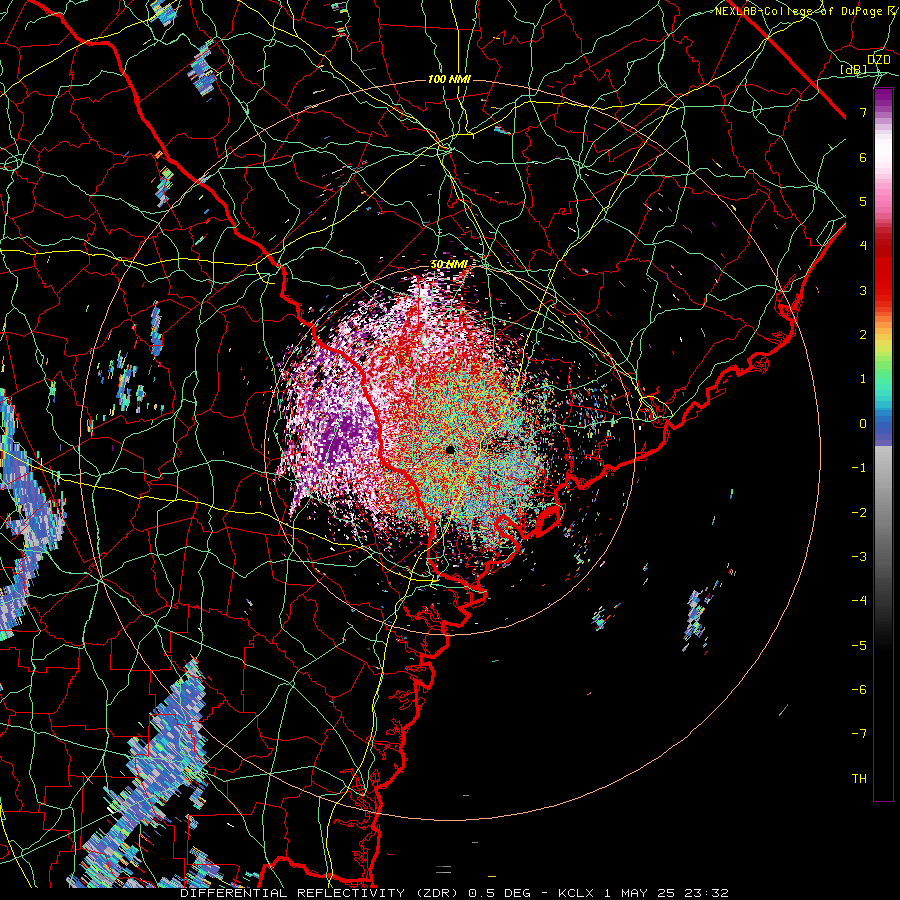Click the -7 value on the color scale

[x=859, y=734]
